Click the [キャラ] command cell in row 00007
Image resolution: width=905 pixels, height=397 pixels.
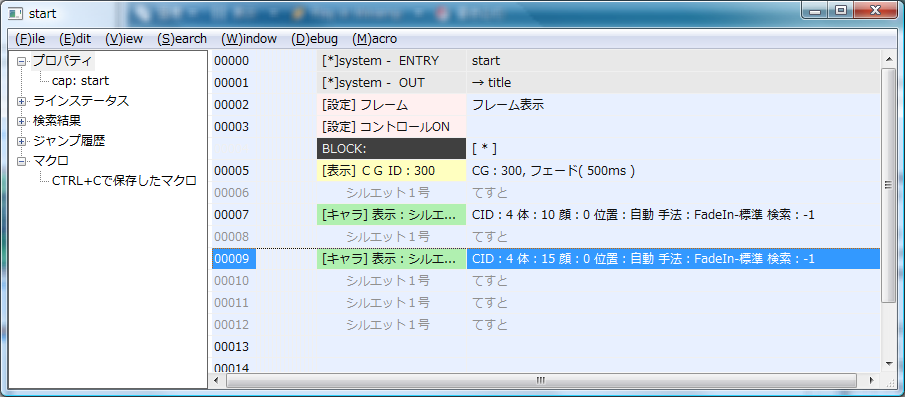click(x=391, y=215)
